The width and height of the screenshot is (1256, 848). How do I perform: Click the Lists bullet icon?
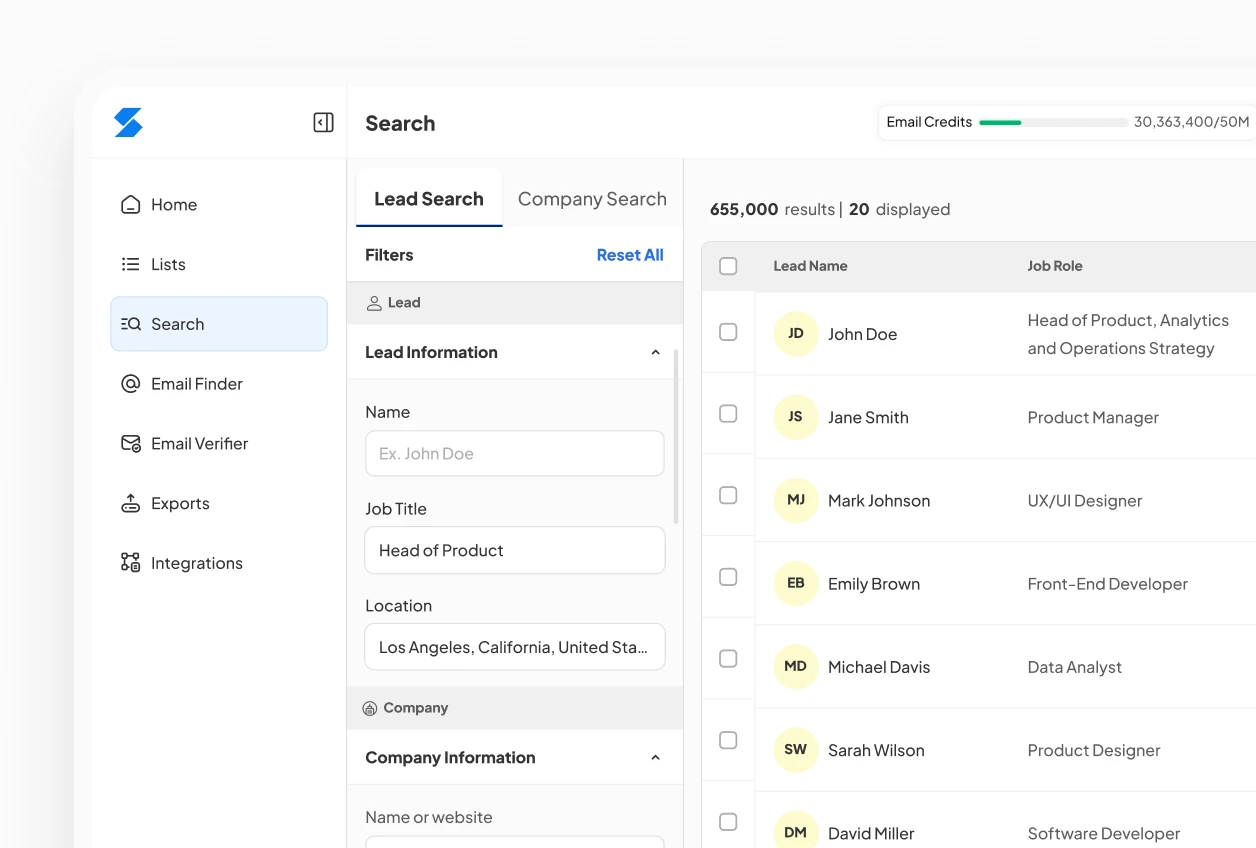pyautogui.click(x=130, y=264)
